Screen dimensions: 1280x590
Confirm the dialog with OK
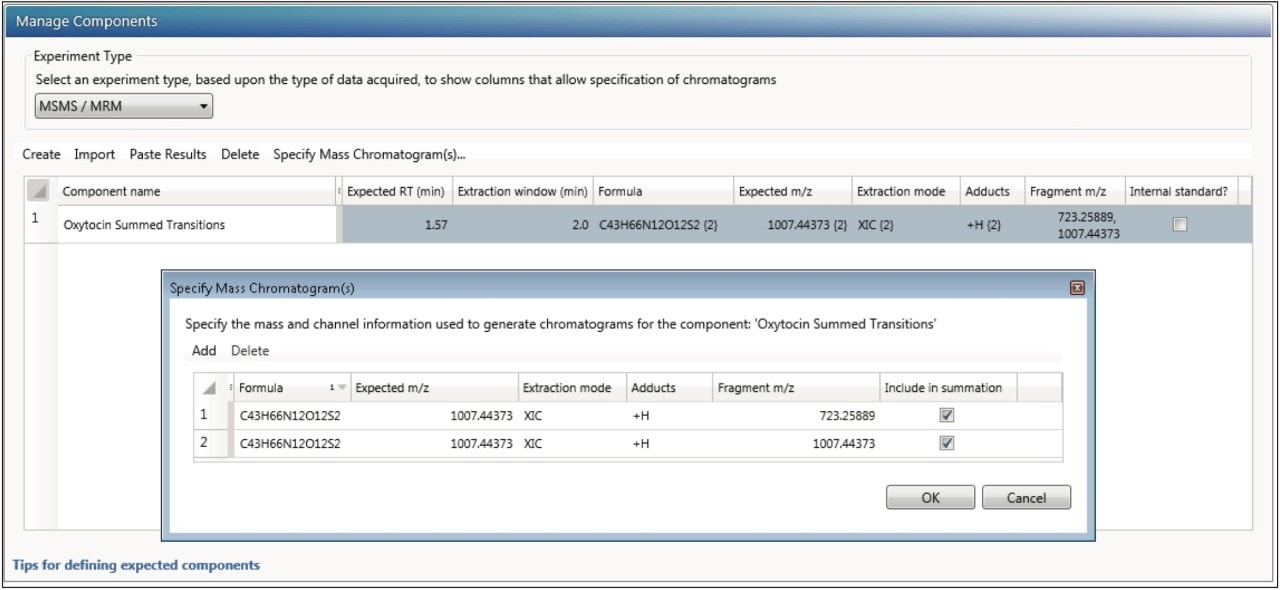[x=929, y=497]
